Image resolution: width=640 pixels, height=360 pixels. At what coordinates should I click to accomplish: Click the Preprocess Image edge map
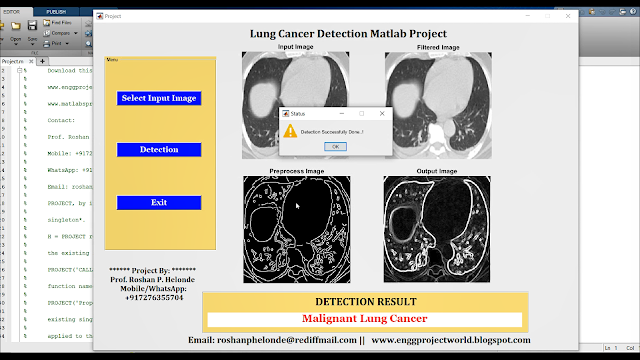[297, 229]
